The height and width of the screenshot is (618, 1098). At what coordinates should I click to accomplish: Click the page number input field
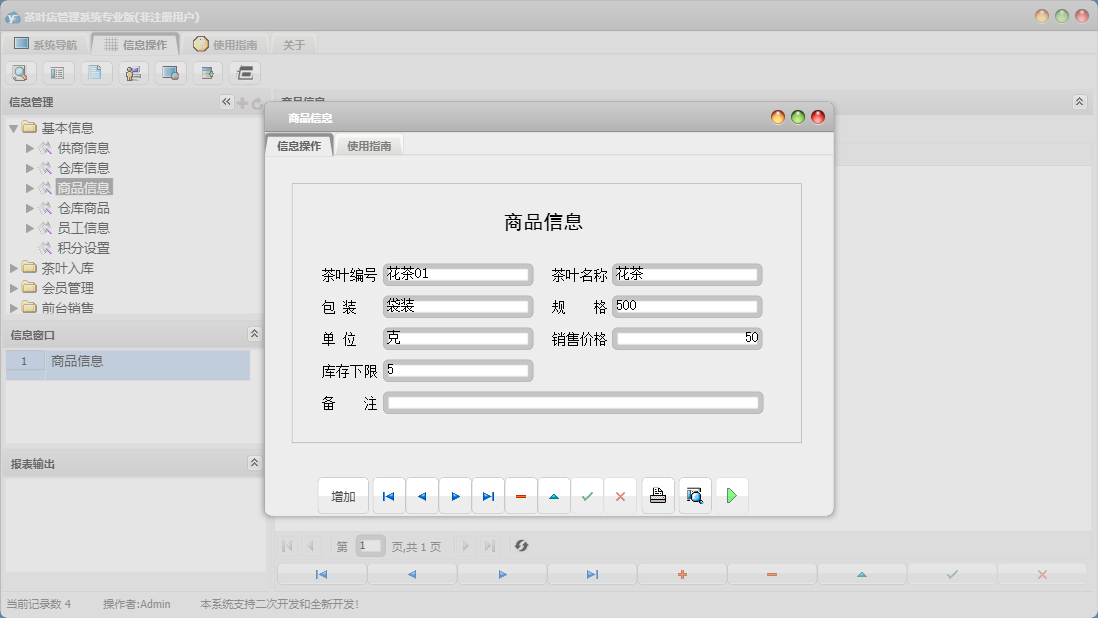(x=370, y=546)
